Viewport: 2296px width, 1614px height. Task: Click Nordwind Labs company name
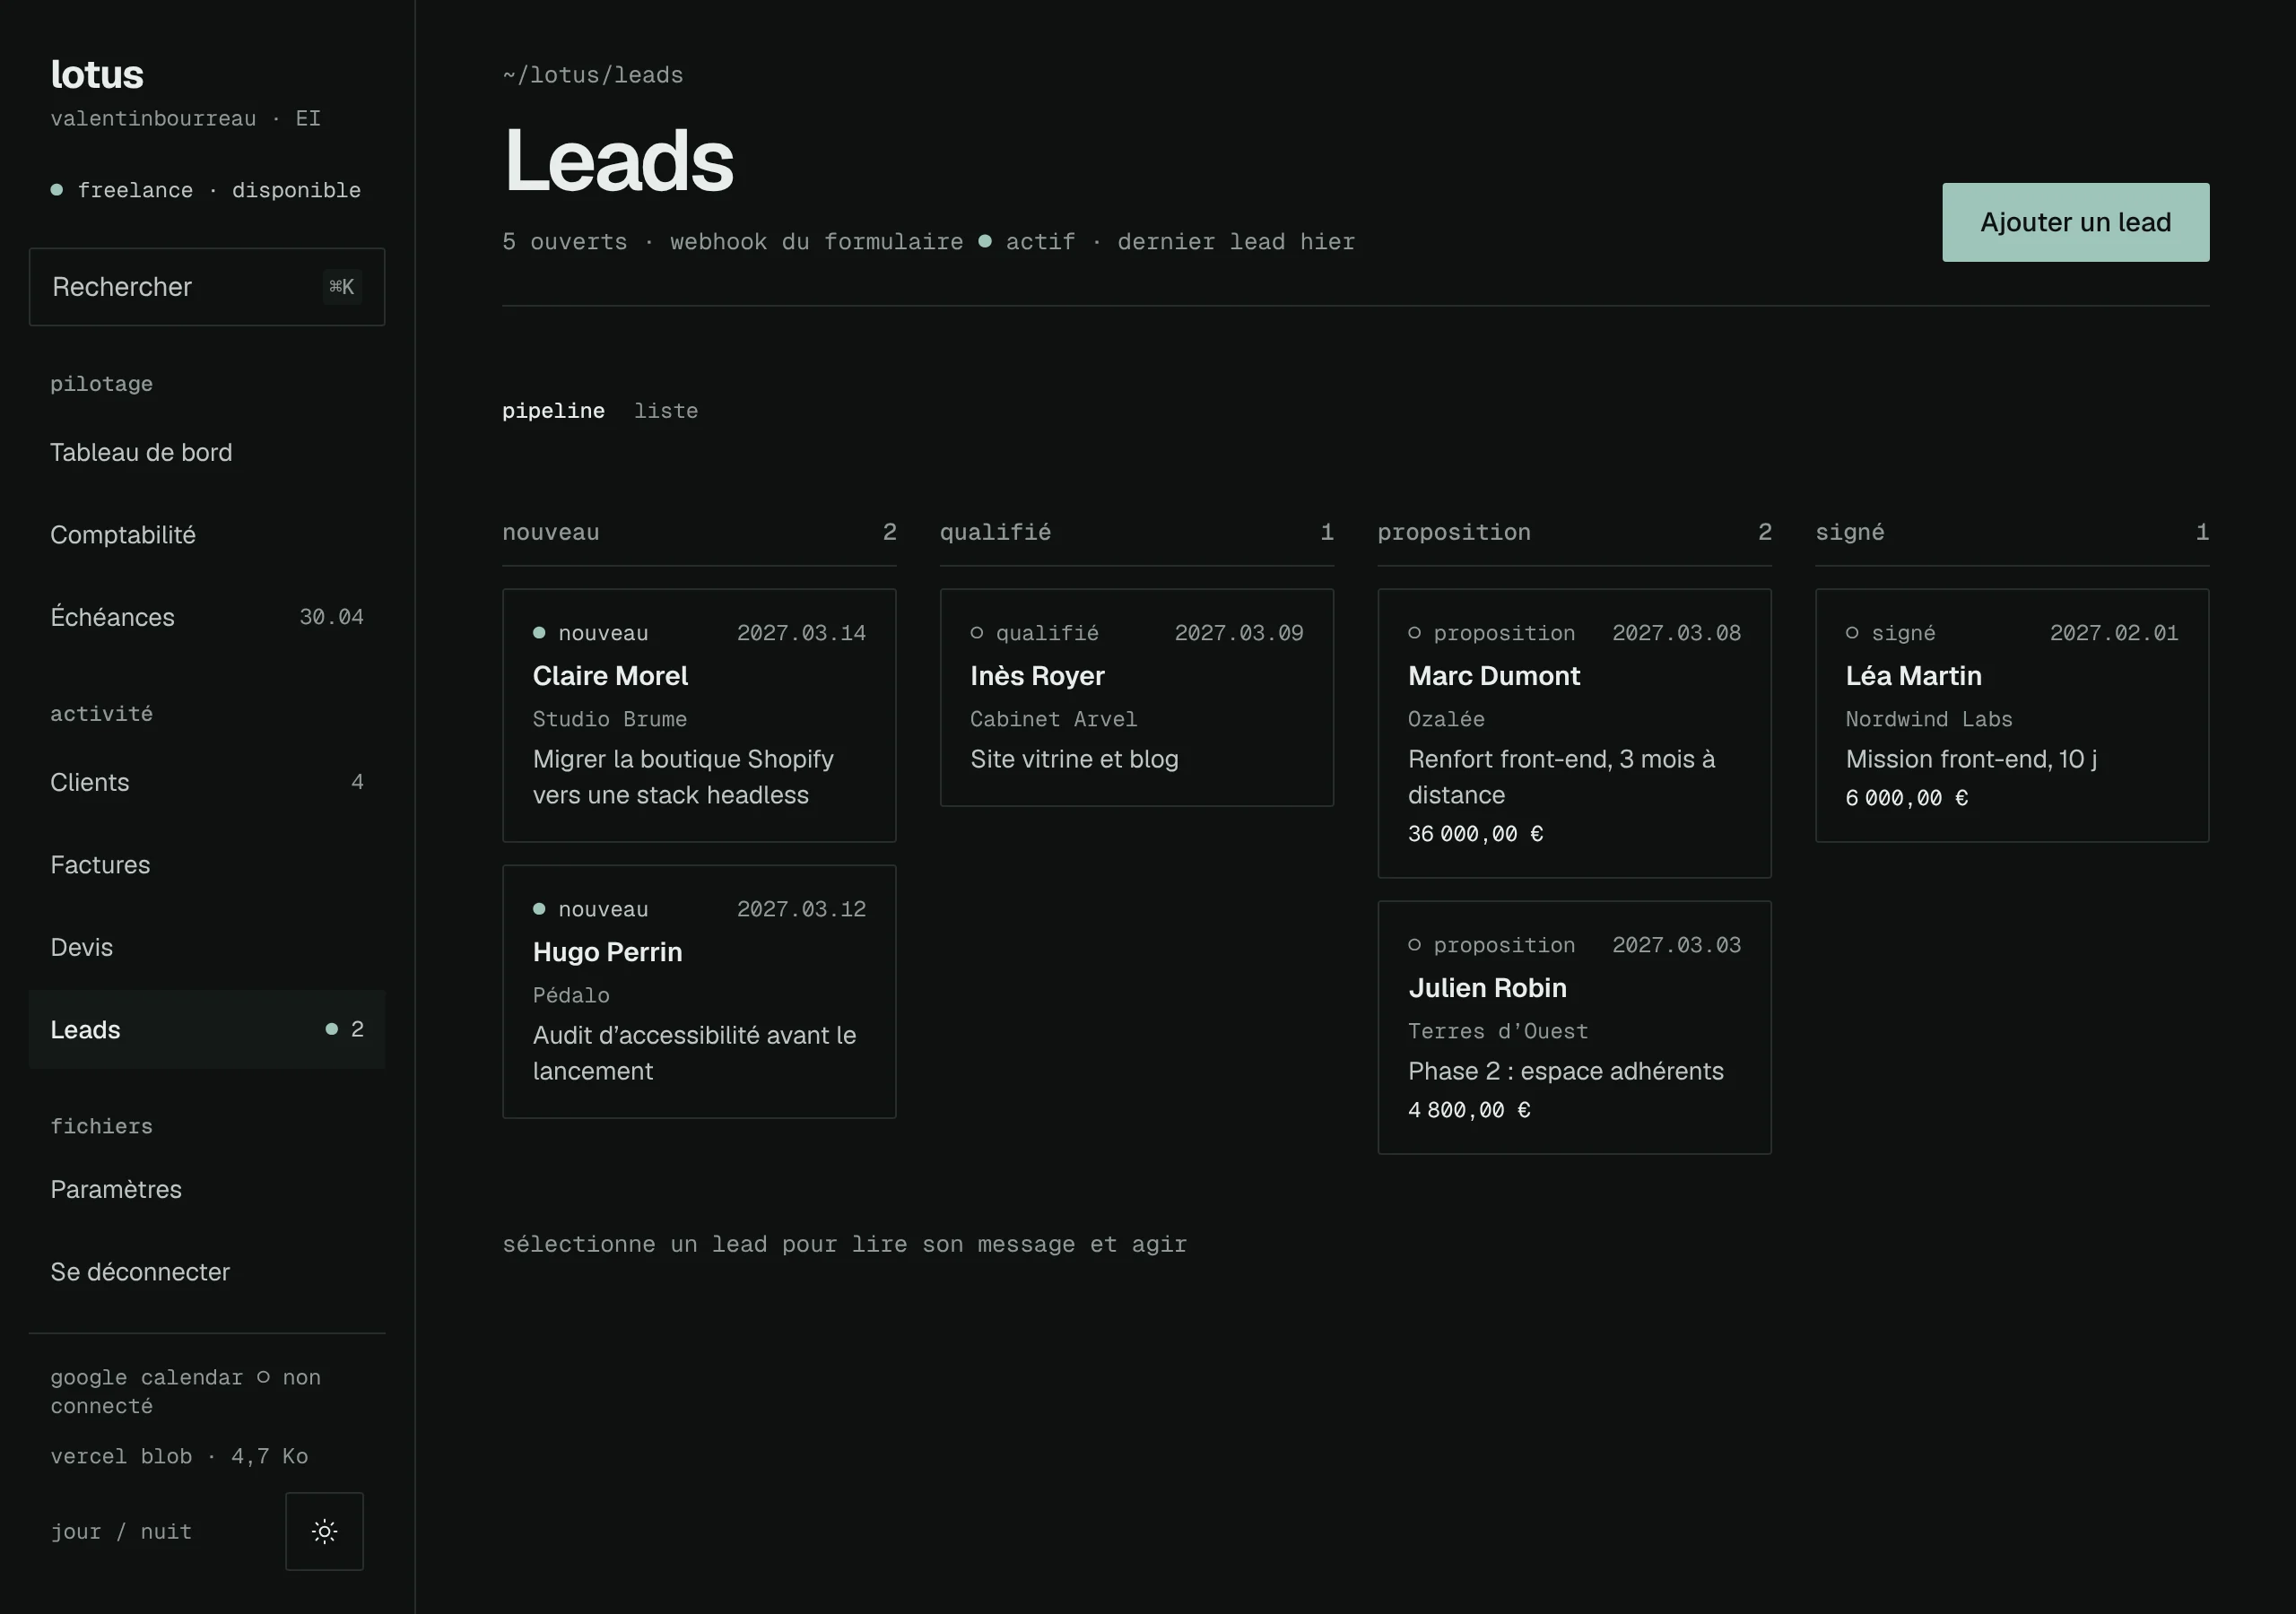[1928, 719]
